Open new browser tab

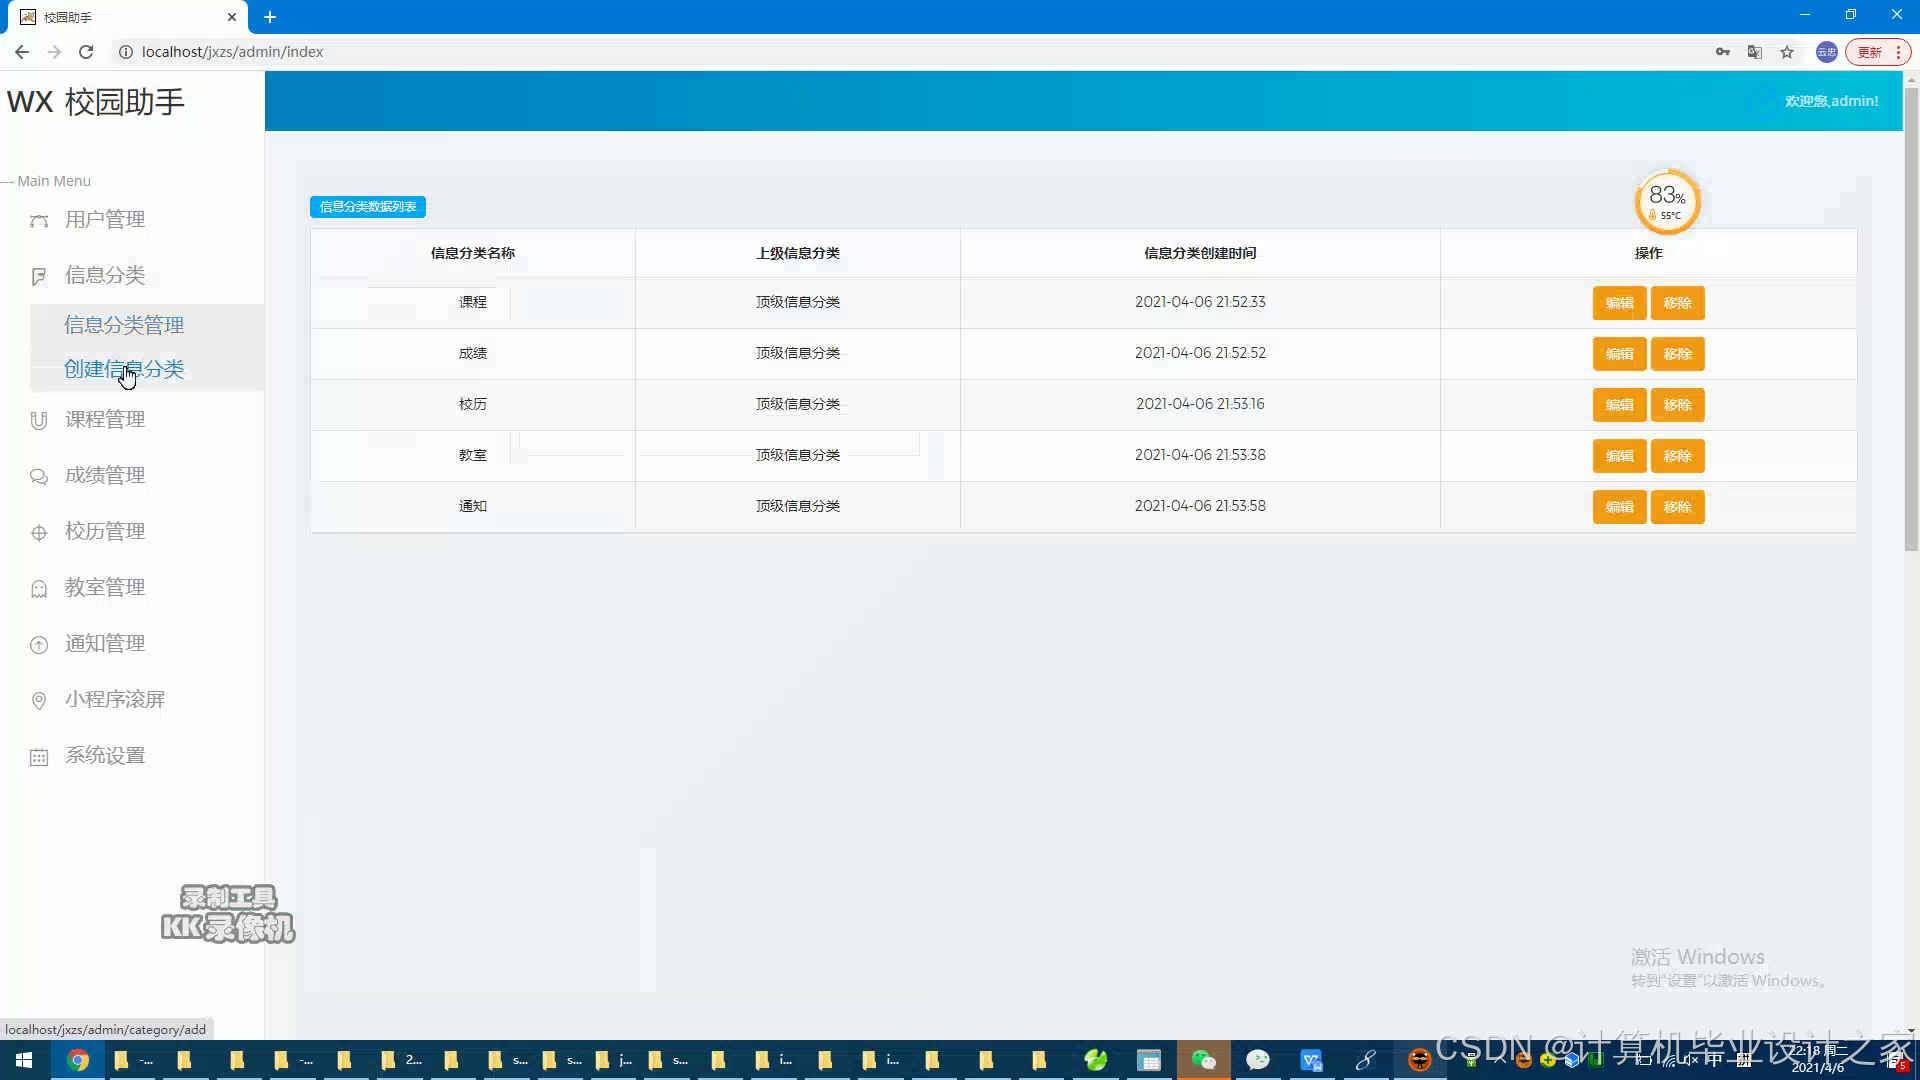270,17
